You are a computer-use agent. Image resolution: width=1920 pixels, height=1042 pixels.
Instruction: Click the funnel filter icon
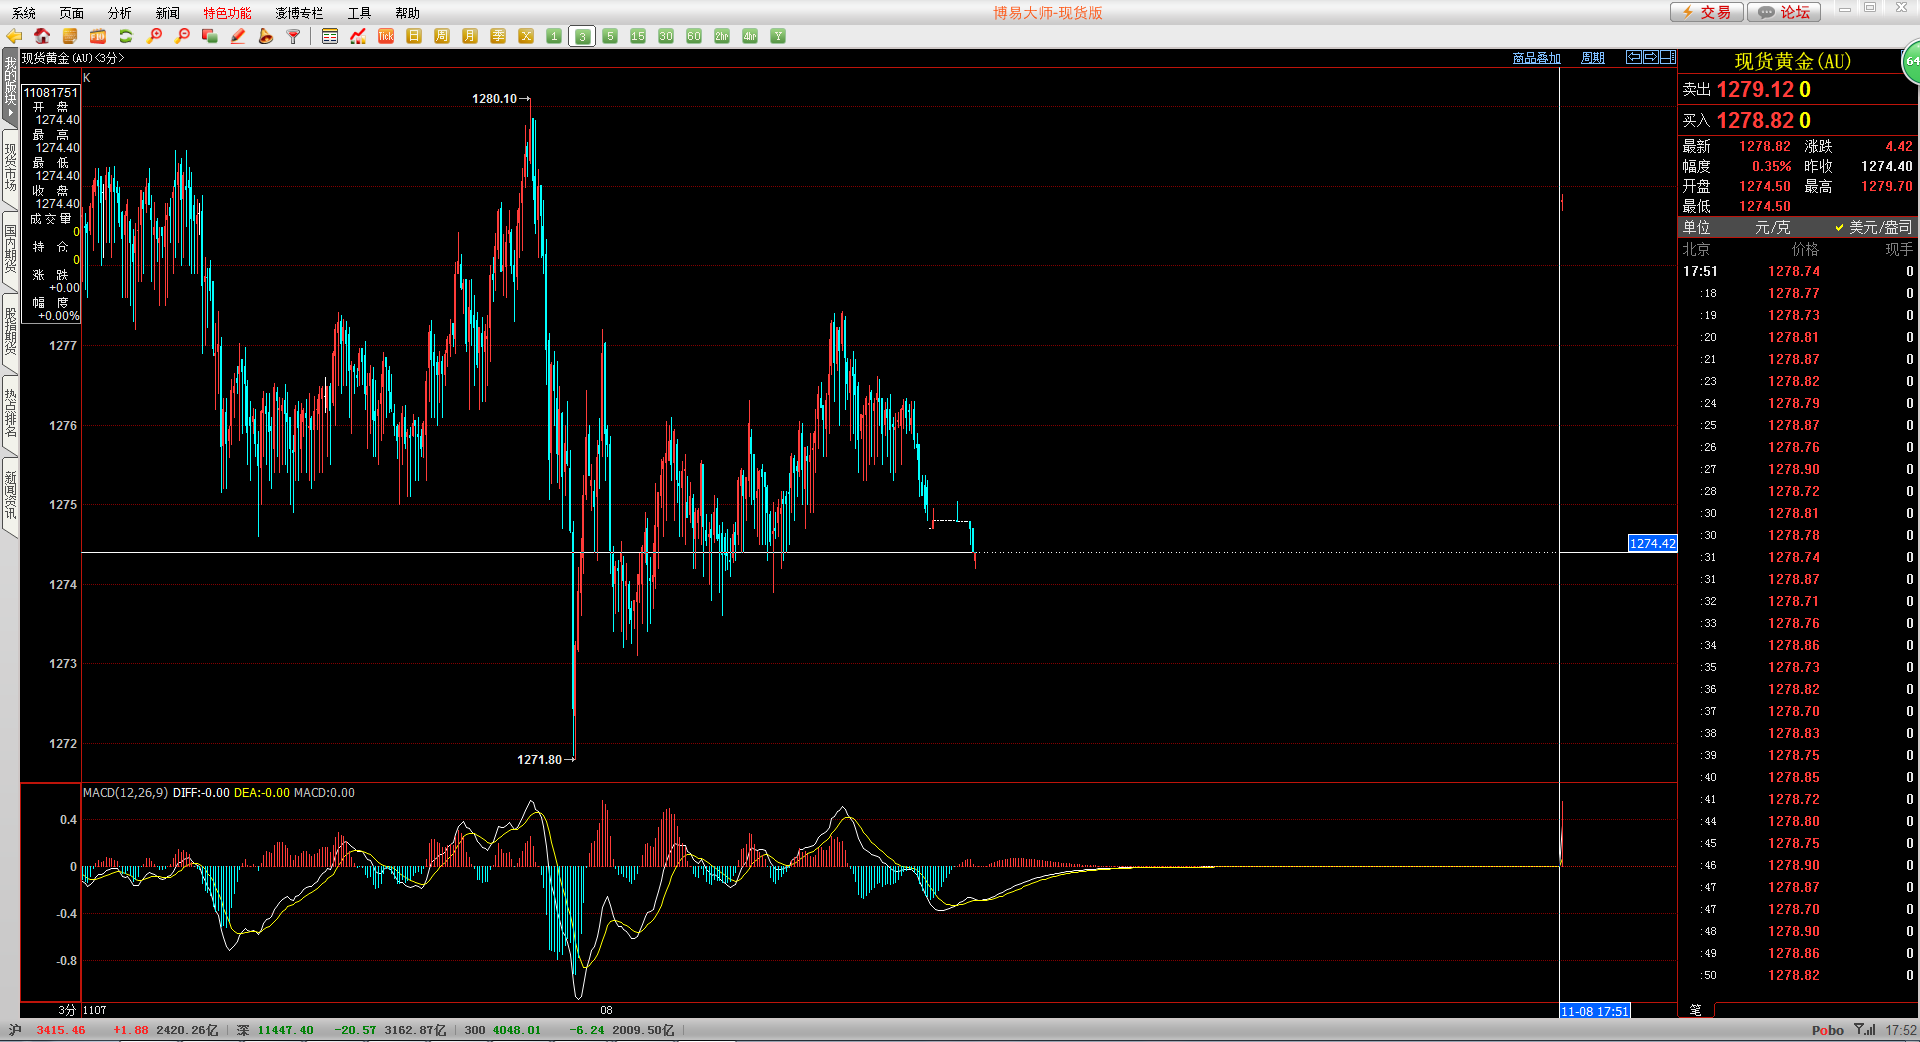[294, 37]
